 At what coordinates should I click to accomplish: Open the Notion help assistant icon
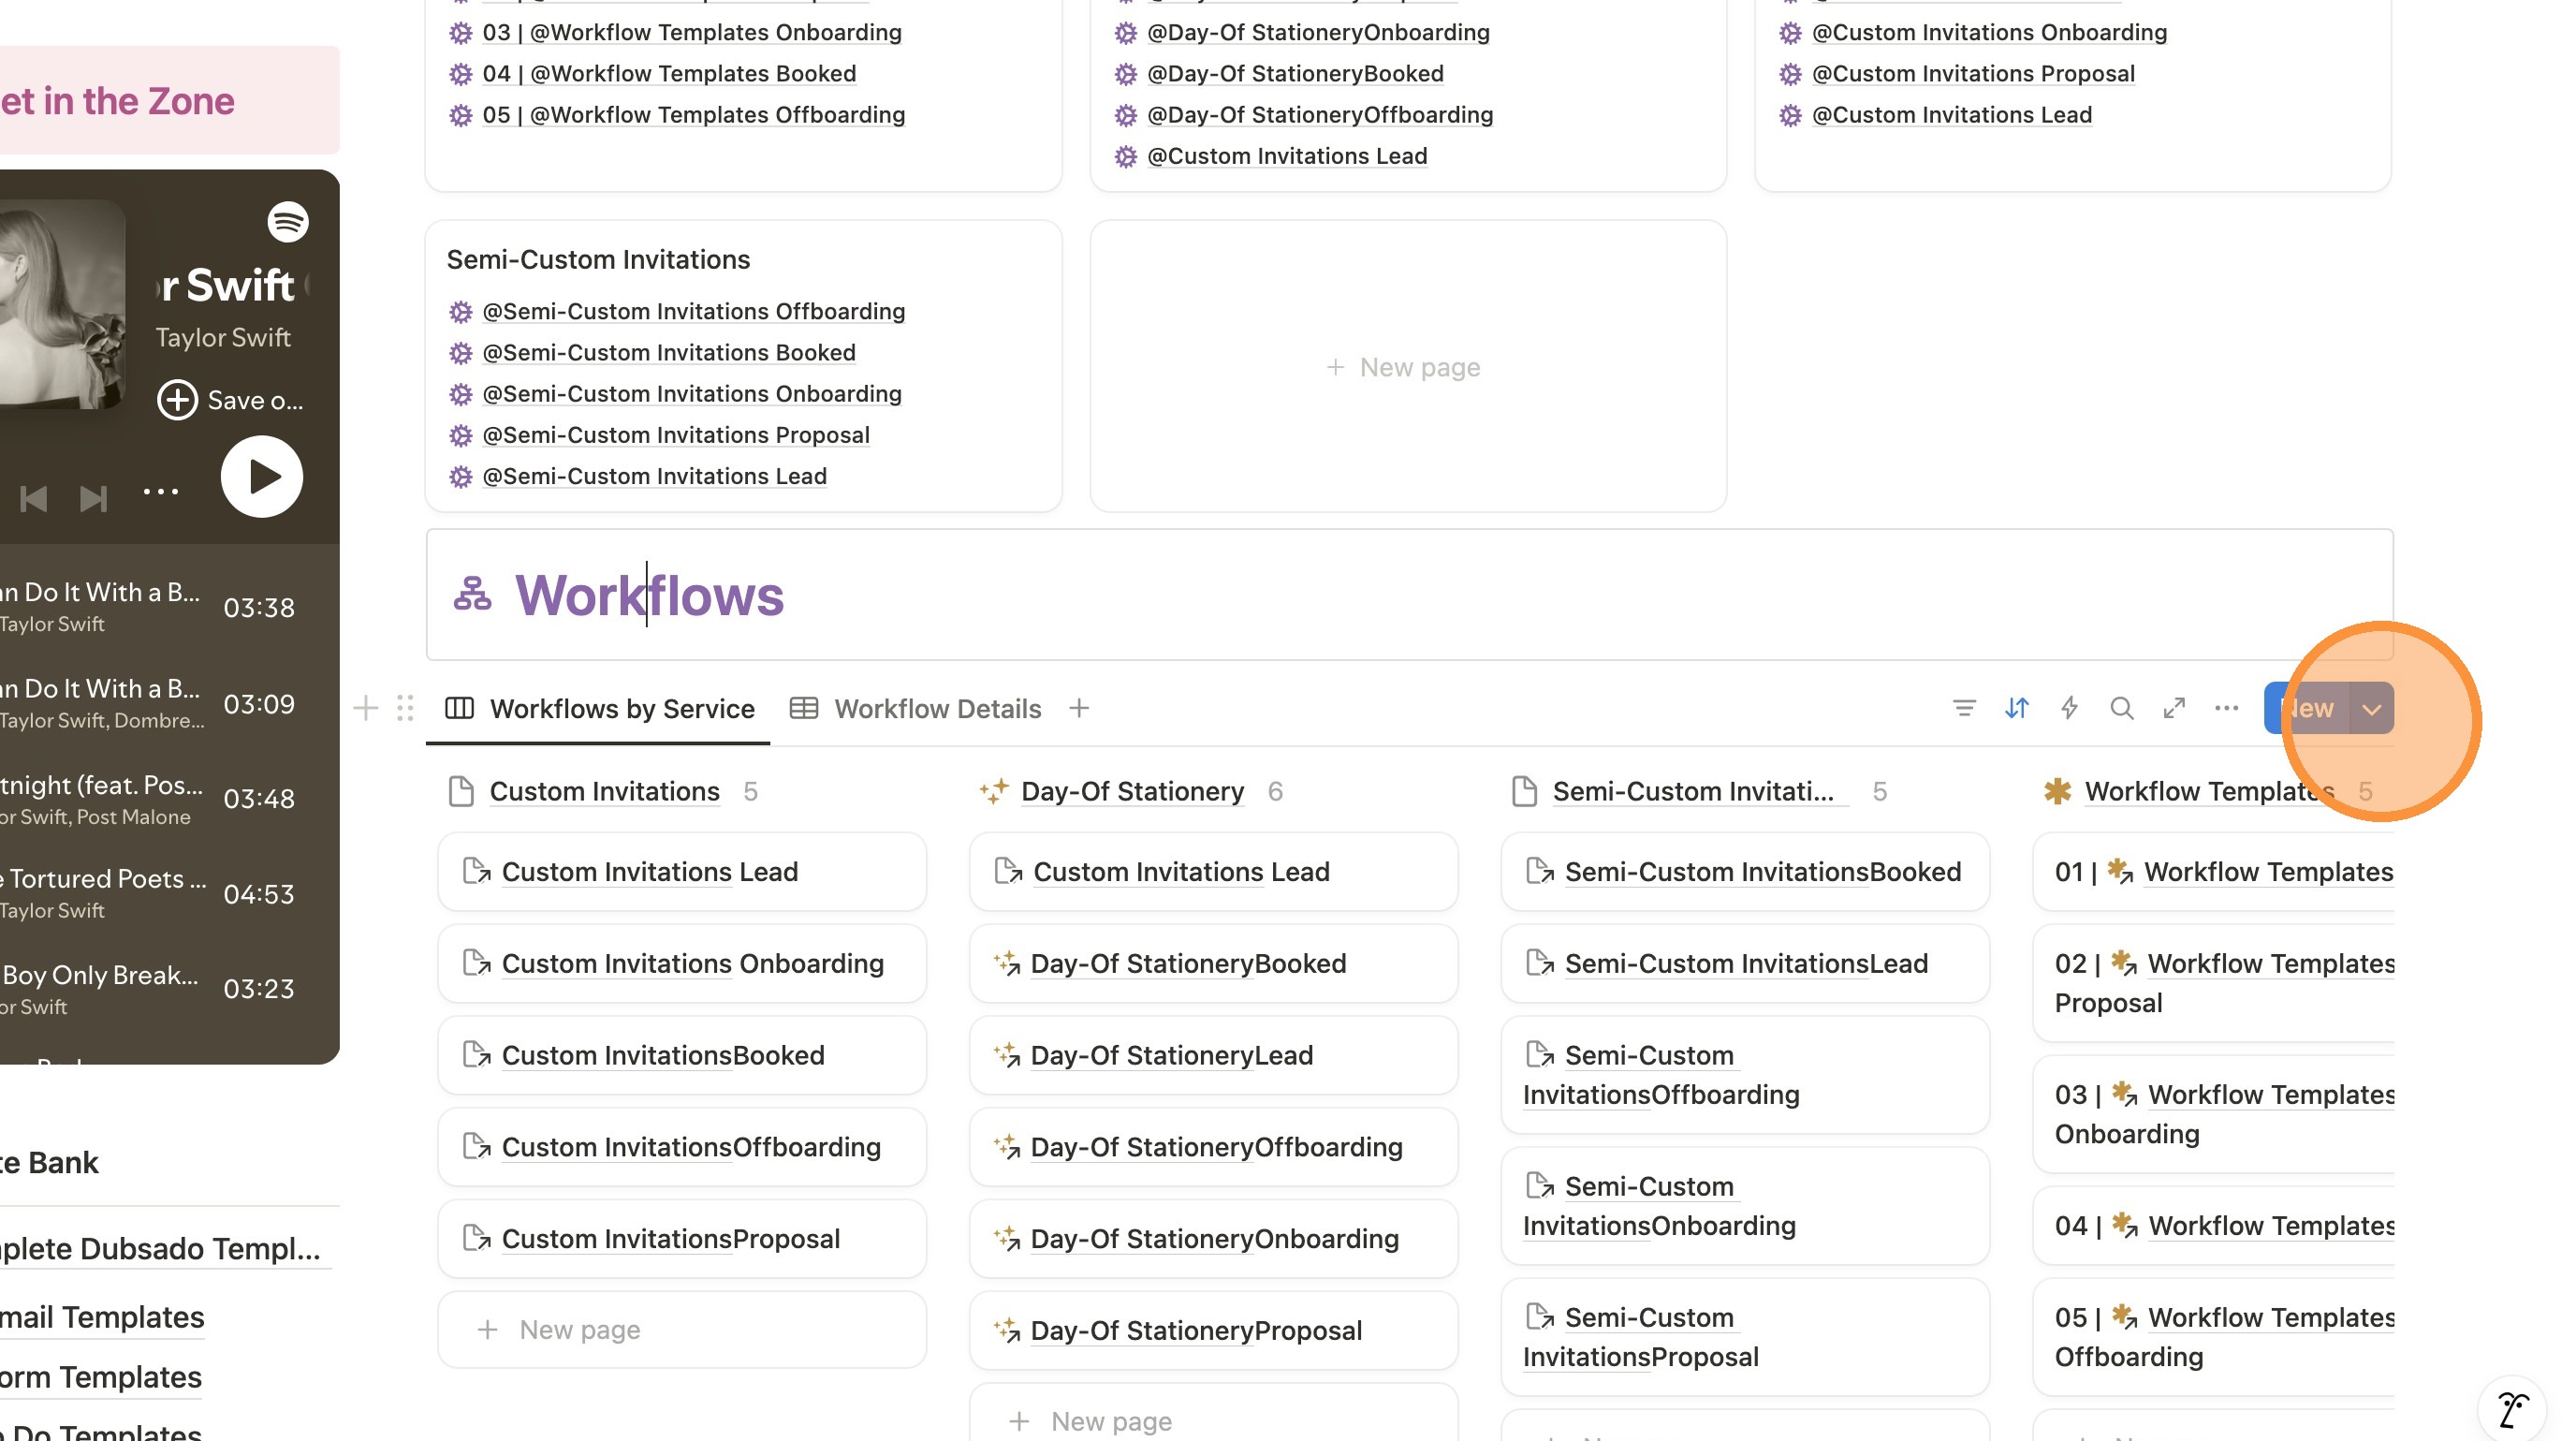[2512, 1410]
